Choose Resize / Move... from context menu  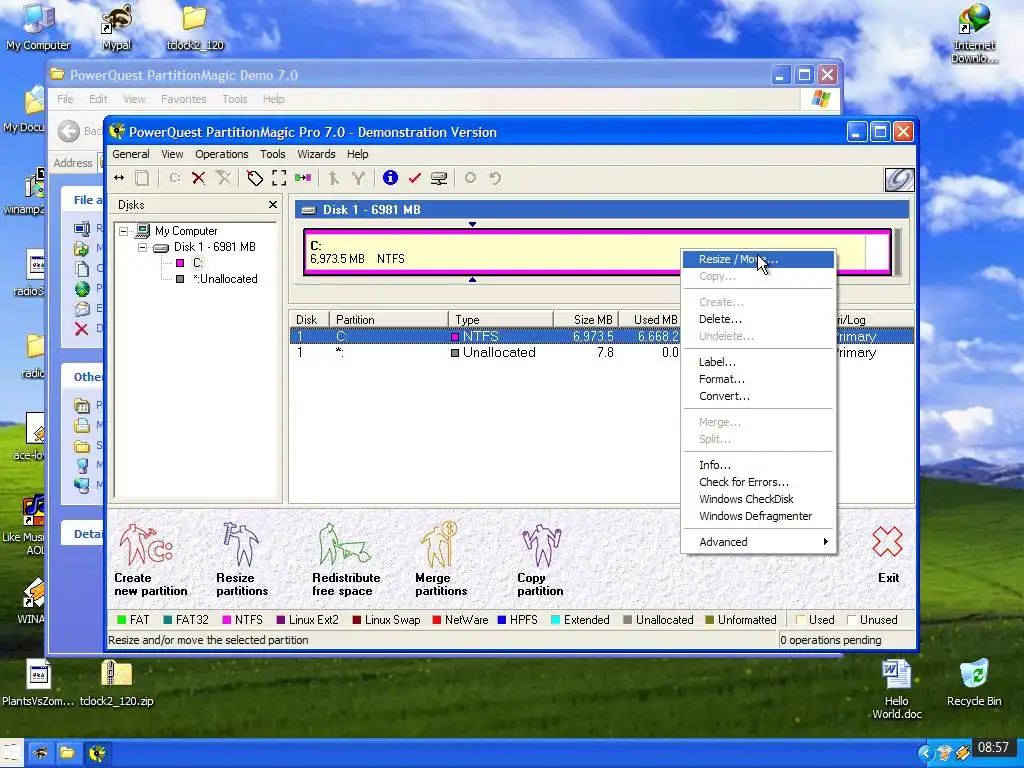(x=758, y=259)
